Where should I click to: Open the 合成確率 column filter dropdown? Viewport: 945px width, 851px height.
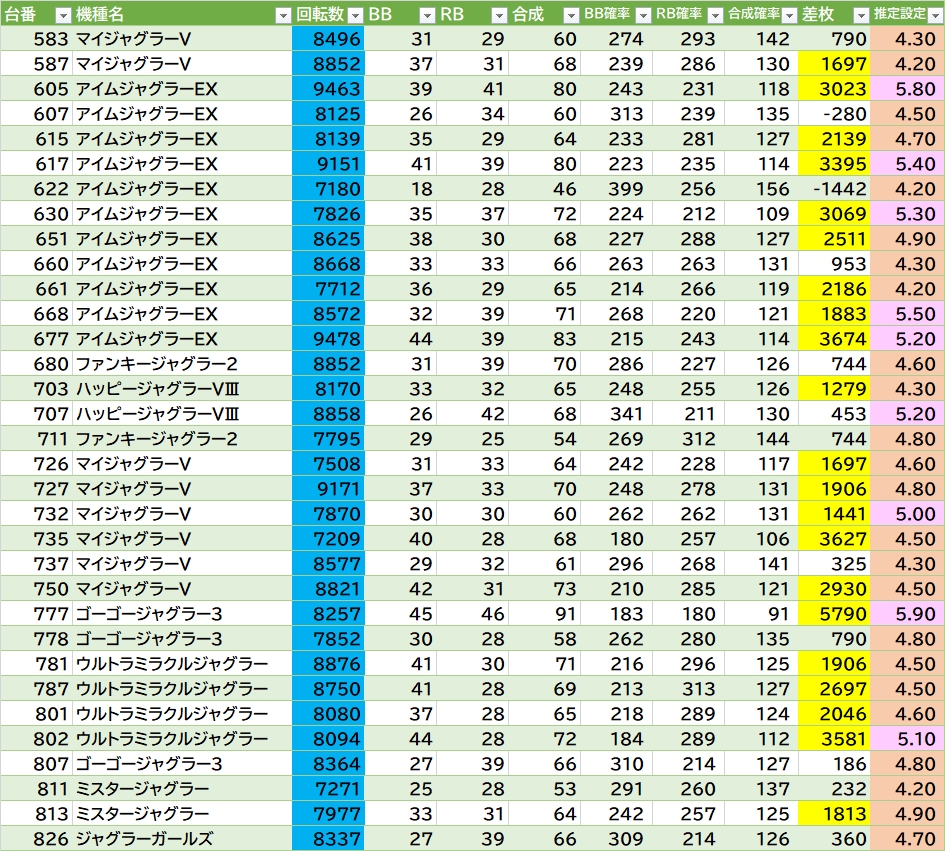click(789, 16)
